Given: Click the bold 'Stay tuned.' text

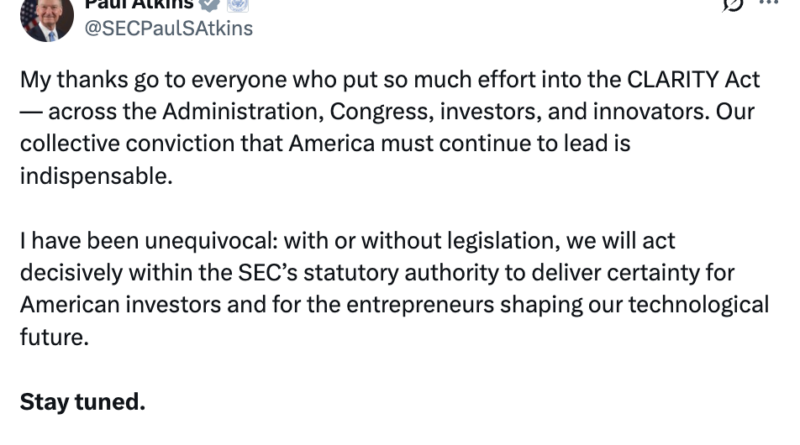Looking at the screenshot, I should coord(83,402).
